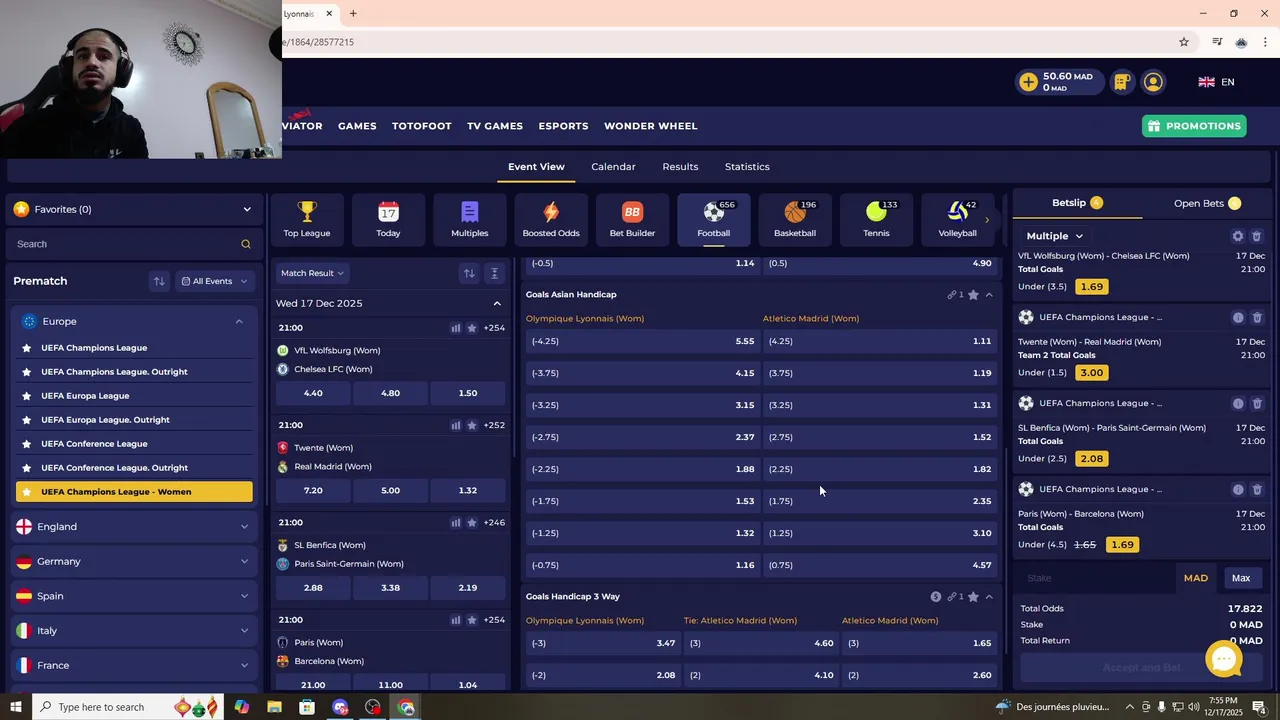1280x720 pixels.
Task: Click the deposit plus icon beside balance
Action: [x=1028, y=82]
